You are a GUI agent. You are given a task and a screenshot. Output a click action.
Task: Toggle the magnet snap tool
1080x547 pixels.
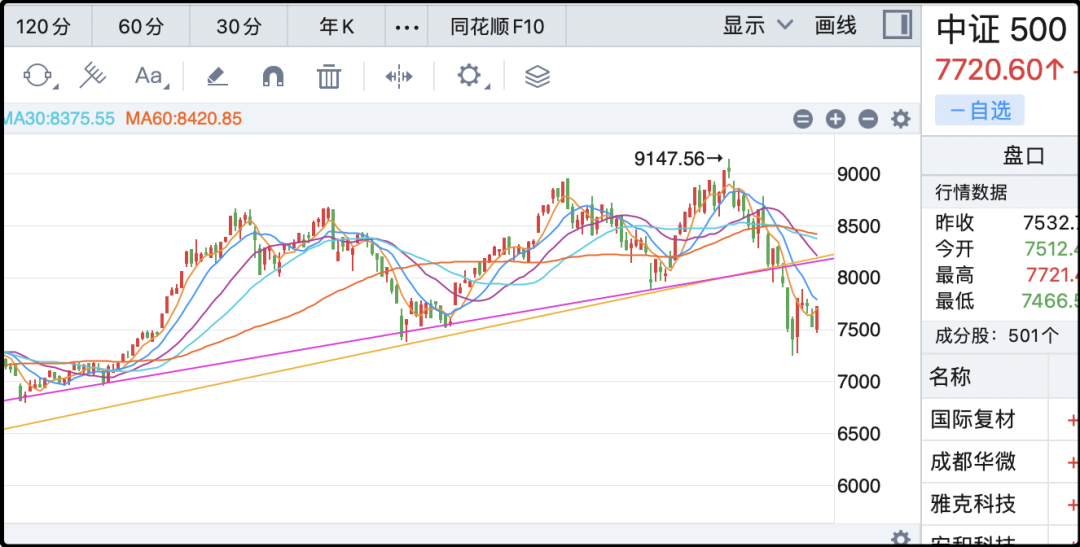(x=273, y=76)
